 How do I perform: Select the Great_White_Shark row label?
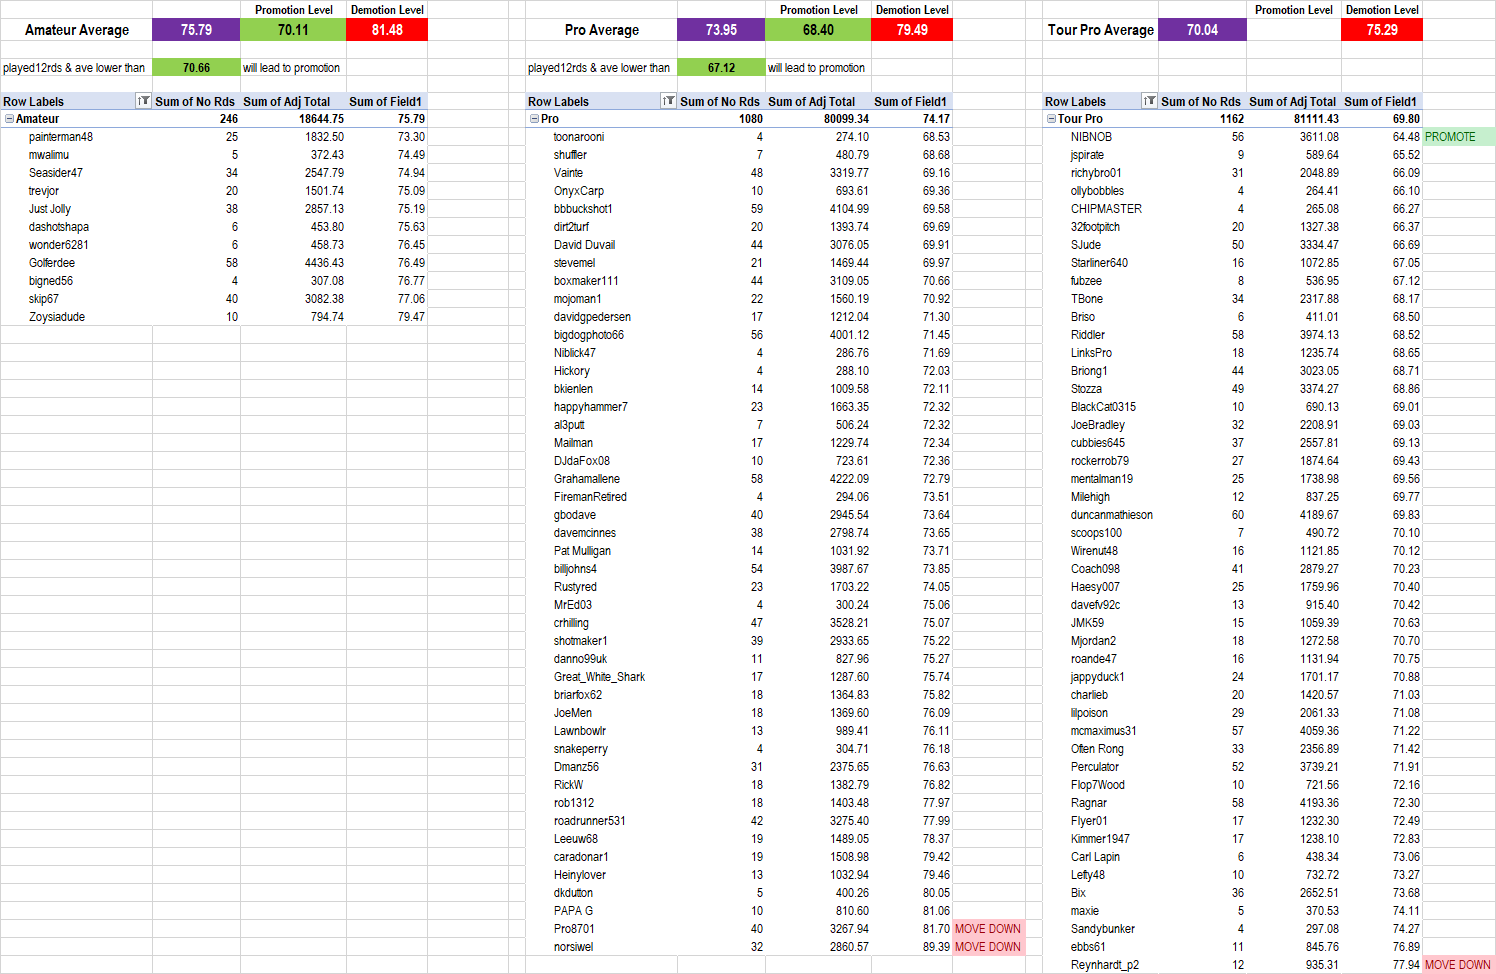[599, 677]
